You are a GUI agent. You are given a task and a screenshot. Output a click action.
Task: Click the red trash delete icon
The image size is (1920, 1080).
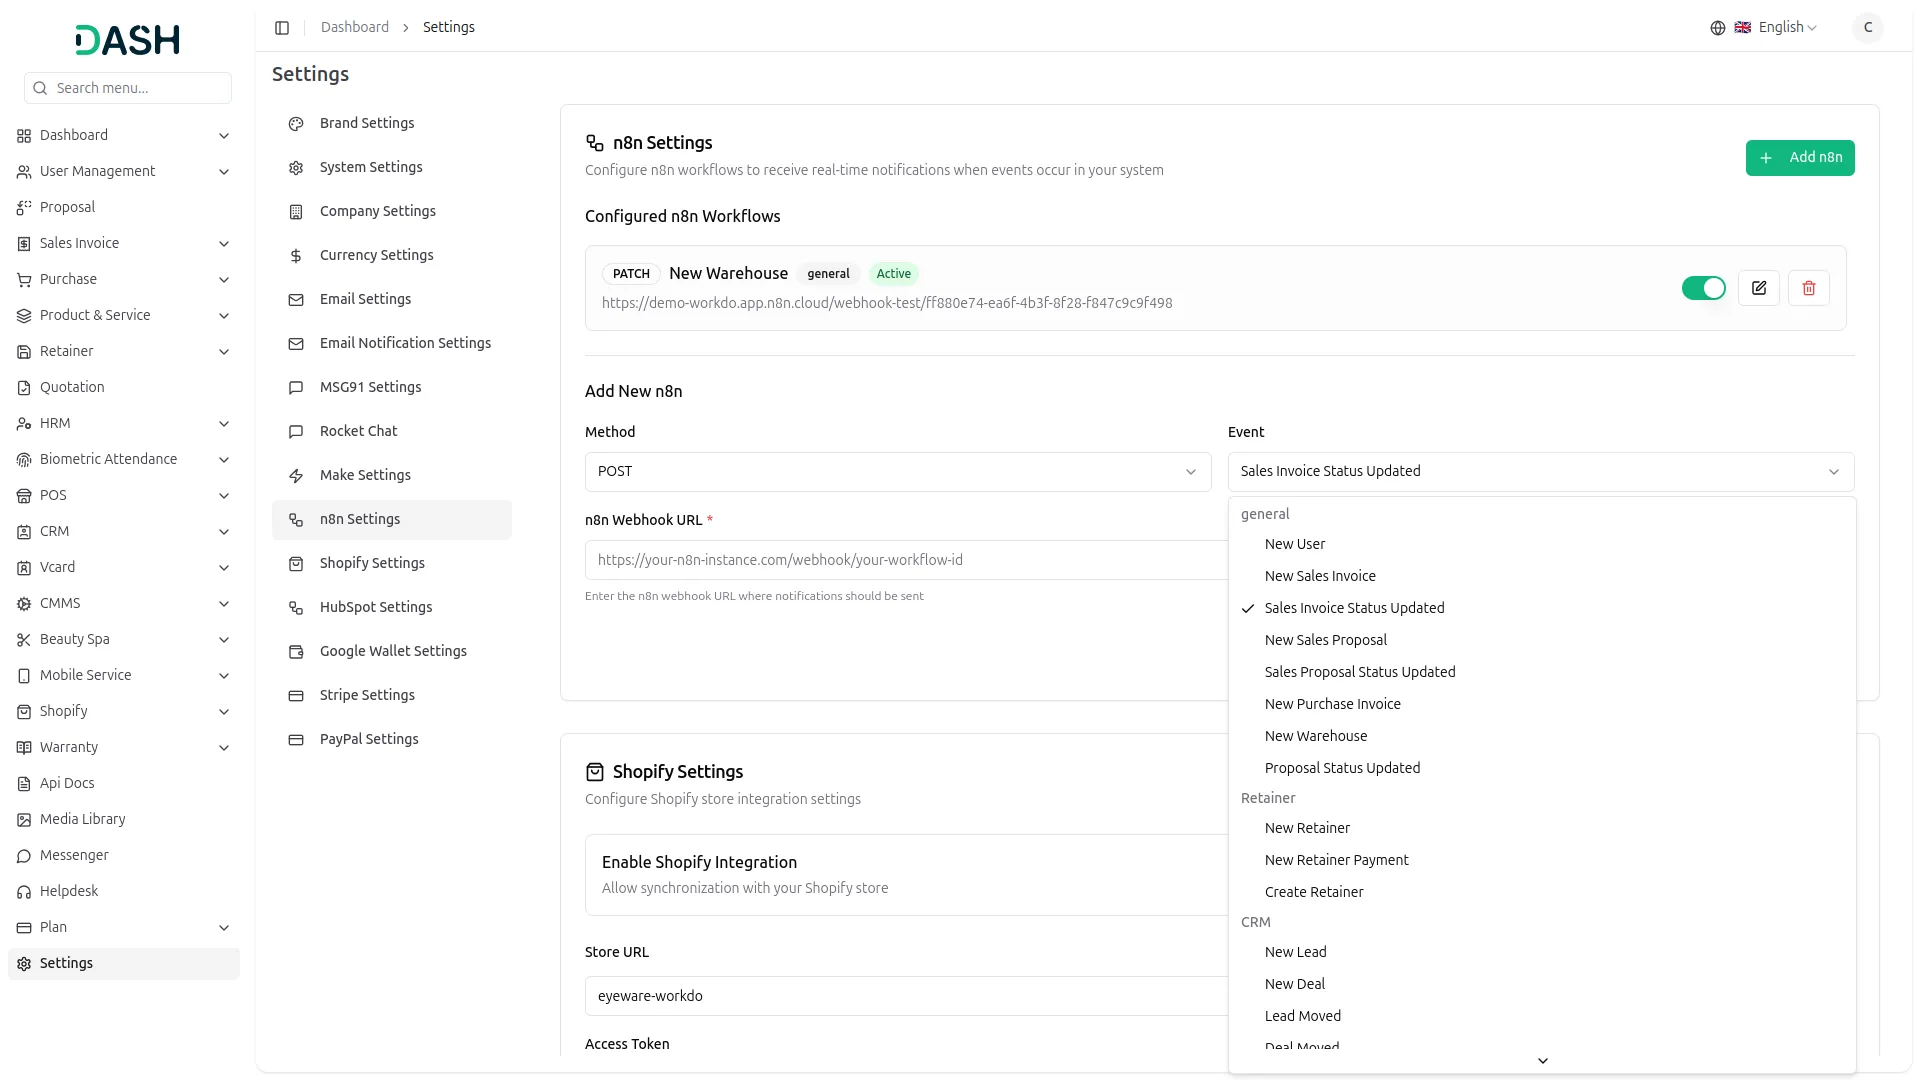pyautogui.click(x=1809, y=288)
